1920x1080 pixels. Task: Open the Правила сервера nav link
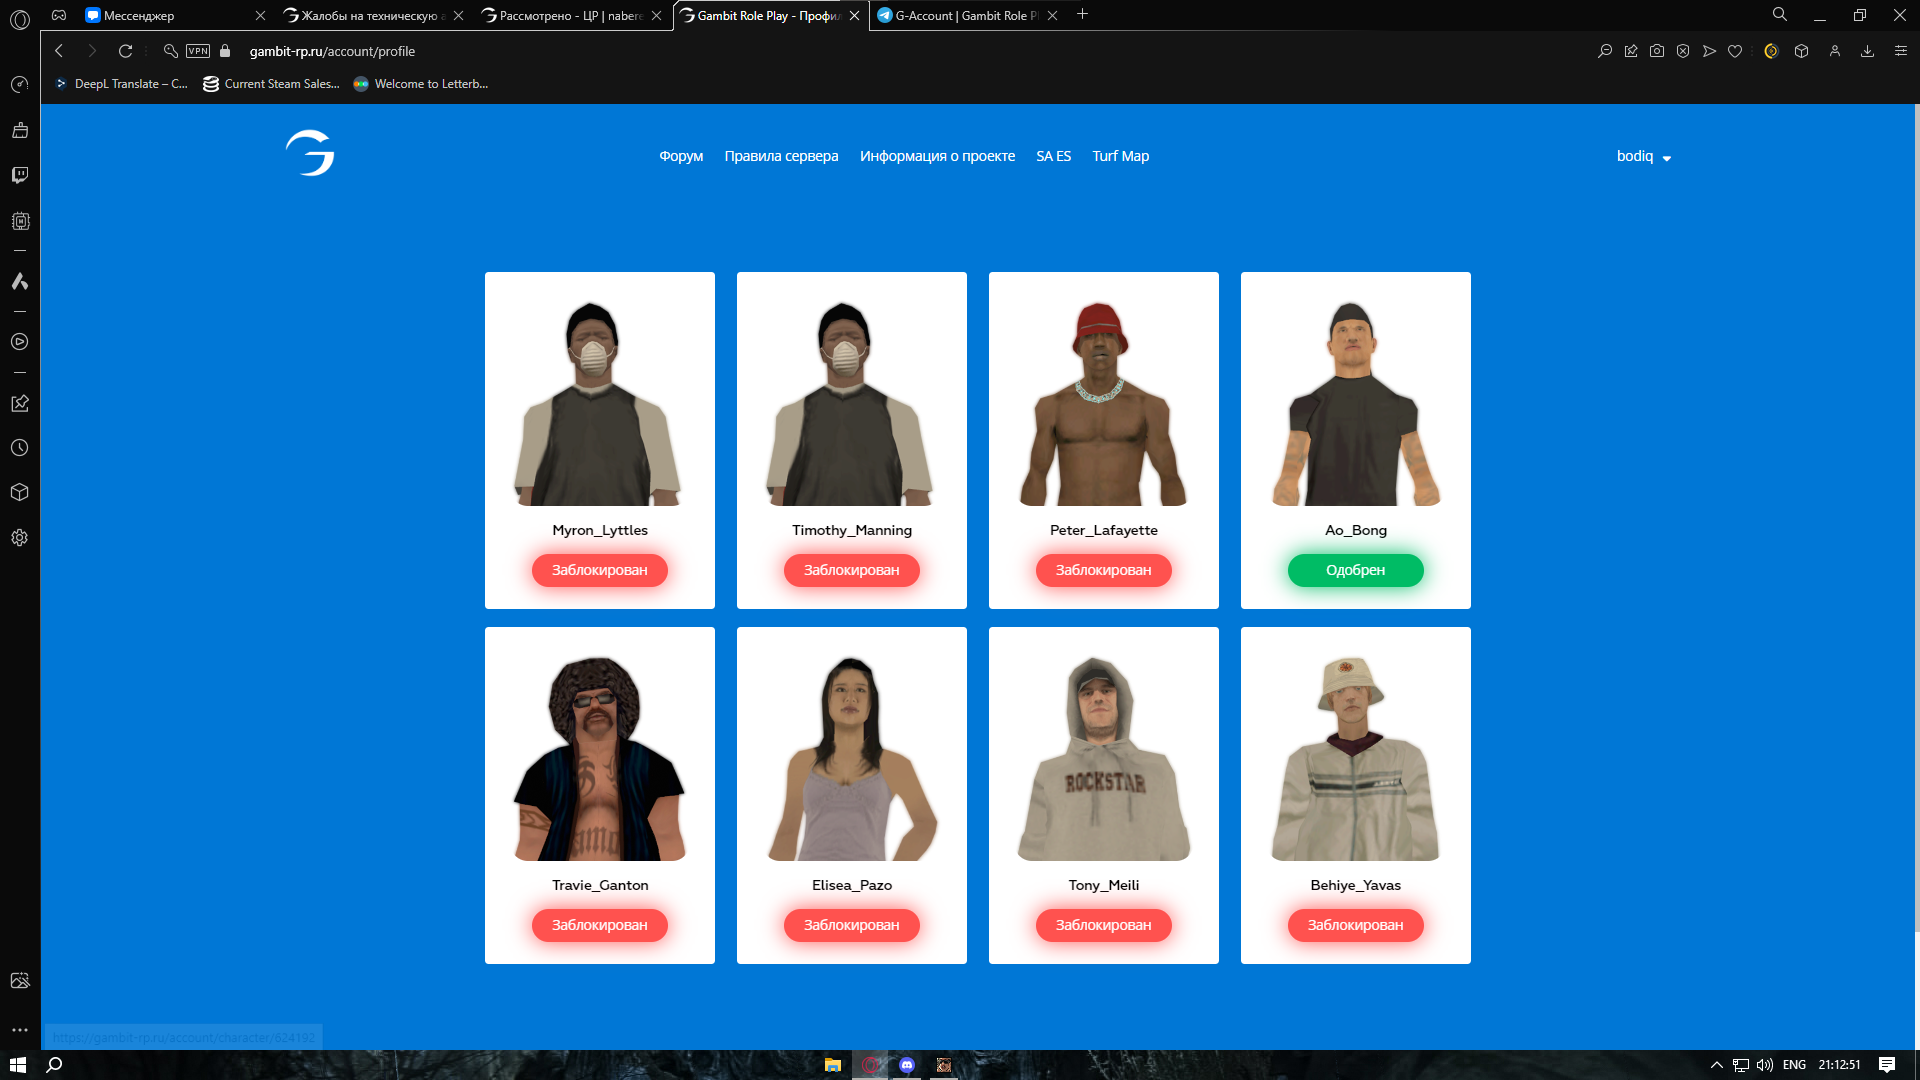click(x=781, y=156)
